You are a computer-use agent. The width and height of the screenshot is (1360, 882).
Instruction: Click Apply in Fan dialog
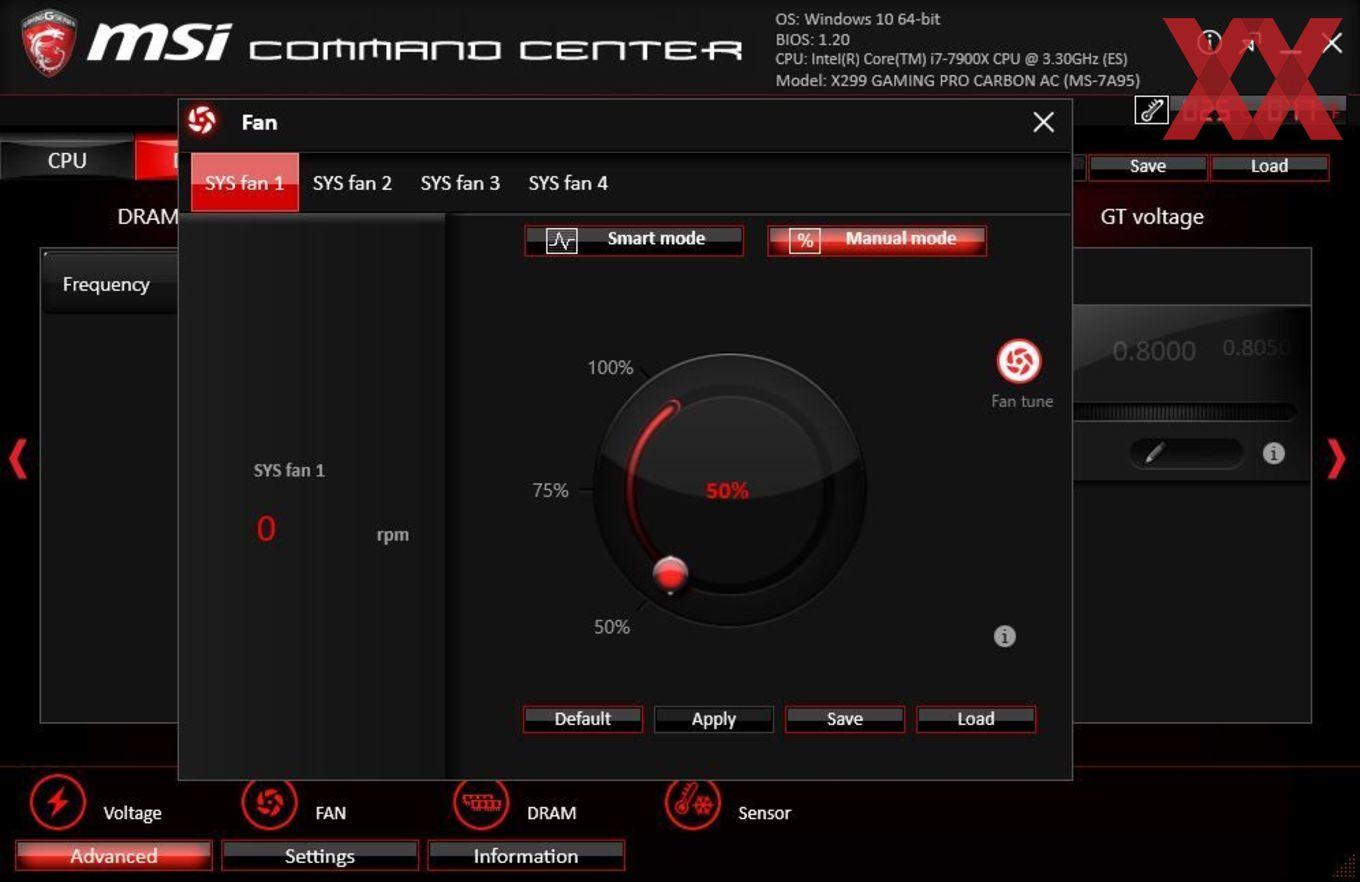point(714,719)
